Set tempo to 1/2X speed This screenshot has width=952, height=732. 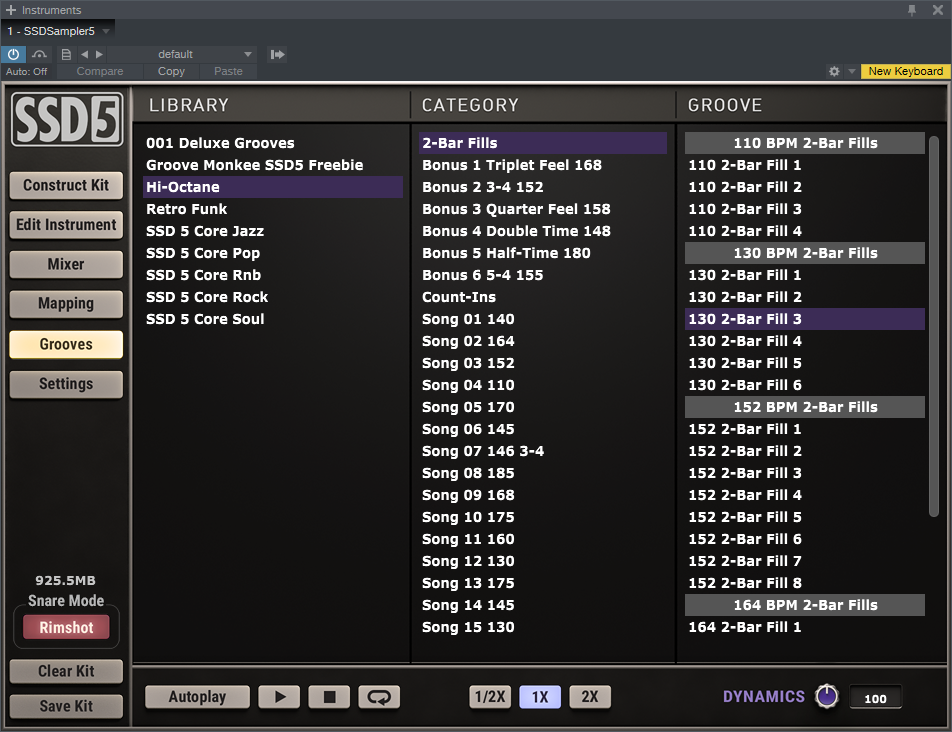pos(490,697)
